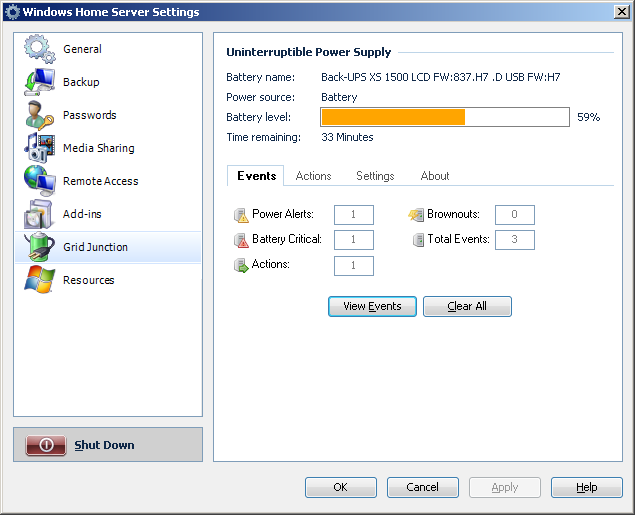635x515 pixels.
Task: Click the Actions green arrow icon
Action: click(241, 265)
